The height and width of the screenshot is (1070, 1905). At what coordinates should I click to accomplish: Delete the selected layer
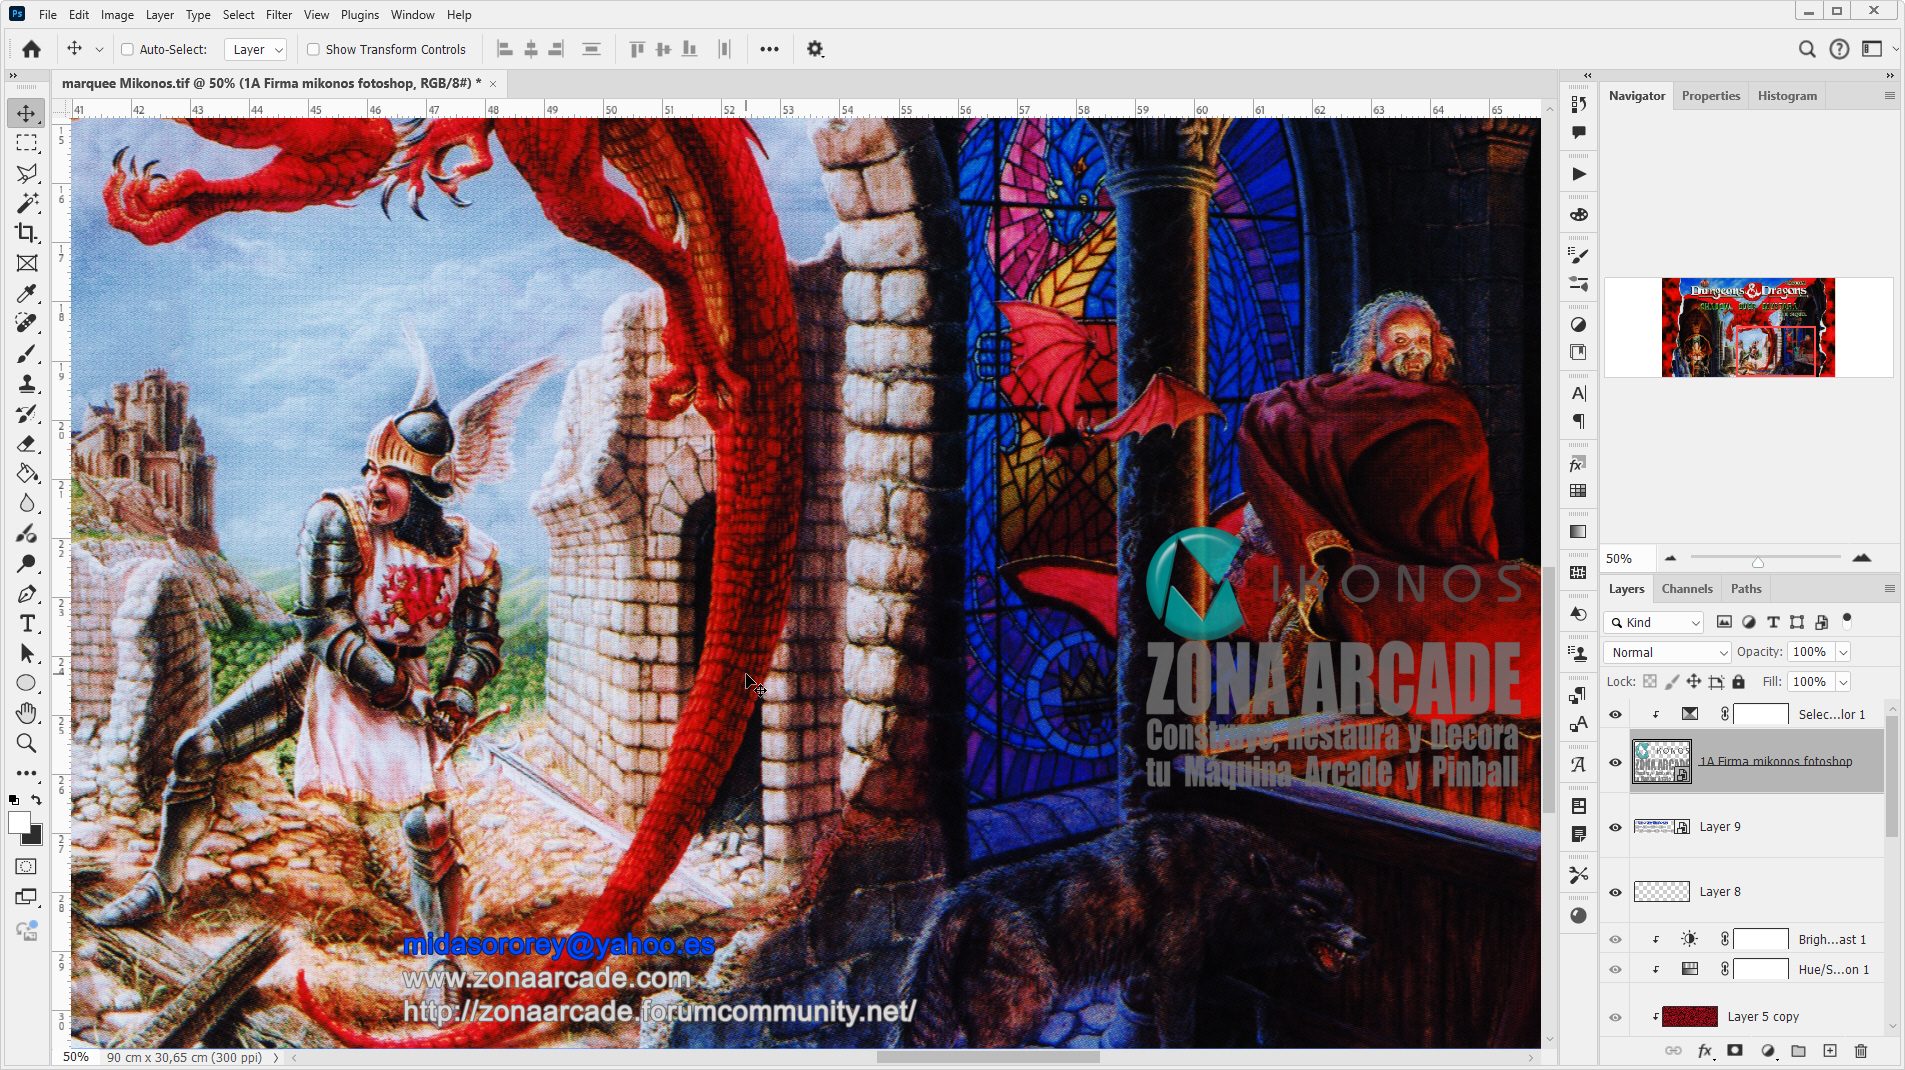click(1860, 1051)
